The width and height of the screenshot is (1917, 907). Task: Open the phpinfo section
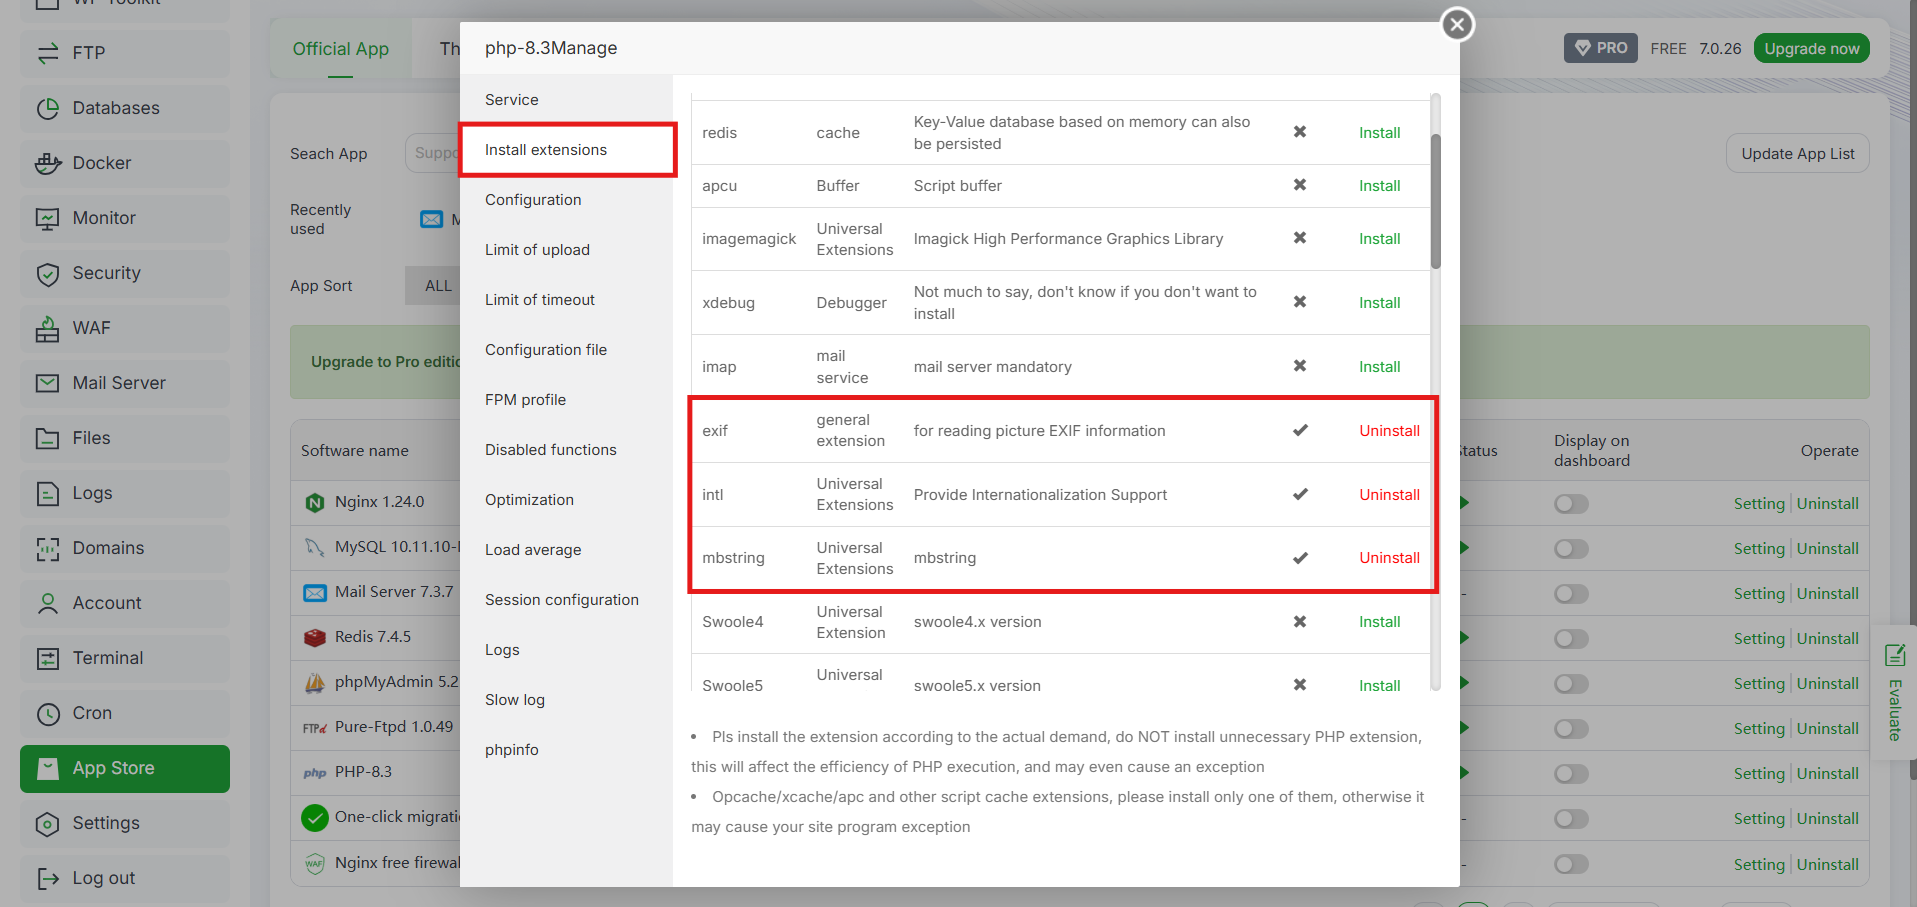(566, 750)
